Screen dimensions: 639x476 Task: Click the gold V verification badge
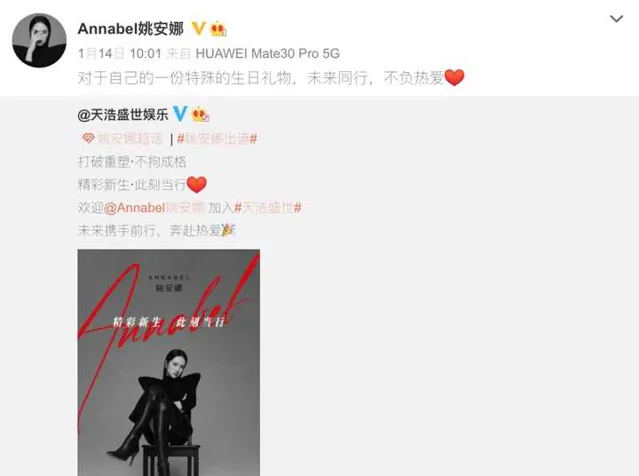click(198, 29)
